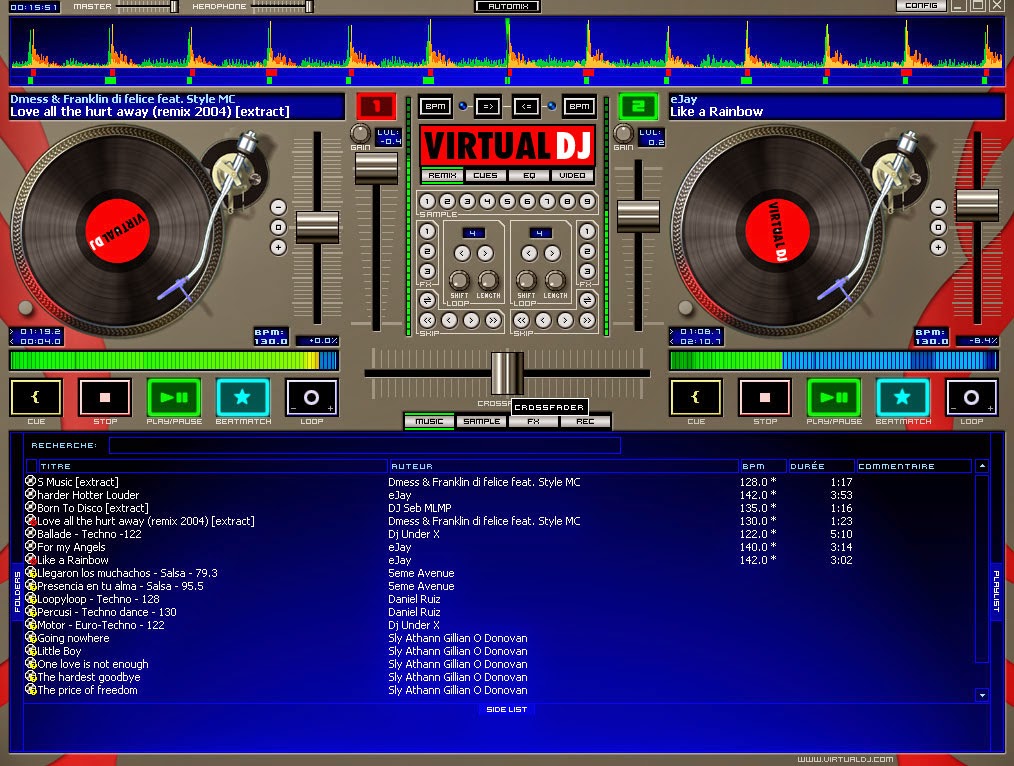Activate the Loop icon on deck 2
This screenshot has height=766, width=1014.
coord(970,397)
